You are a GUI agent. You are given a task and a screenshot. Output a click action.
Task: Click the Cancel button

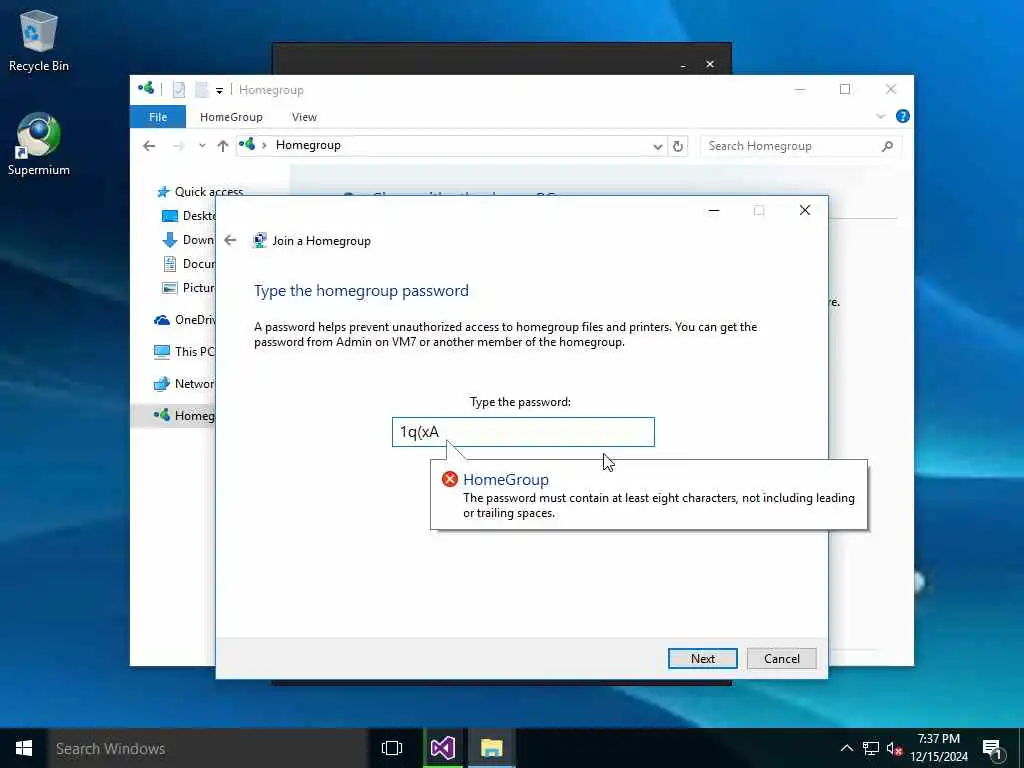(782, 658)
